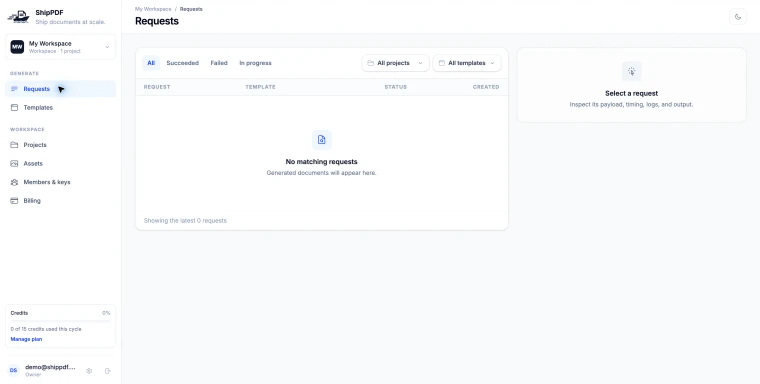
Task: Click the Projects folder icon in sidebar
Action: [14, 145]
